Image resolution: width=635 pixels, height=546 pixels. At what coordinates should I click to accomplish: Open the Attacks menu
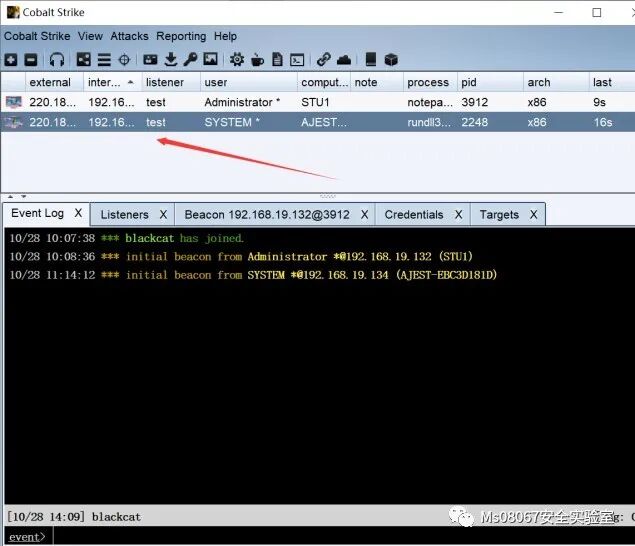(x=129, y=36)
